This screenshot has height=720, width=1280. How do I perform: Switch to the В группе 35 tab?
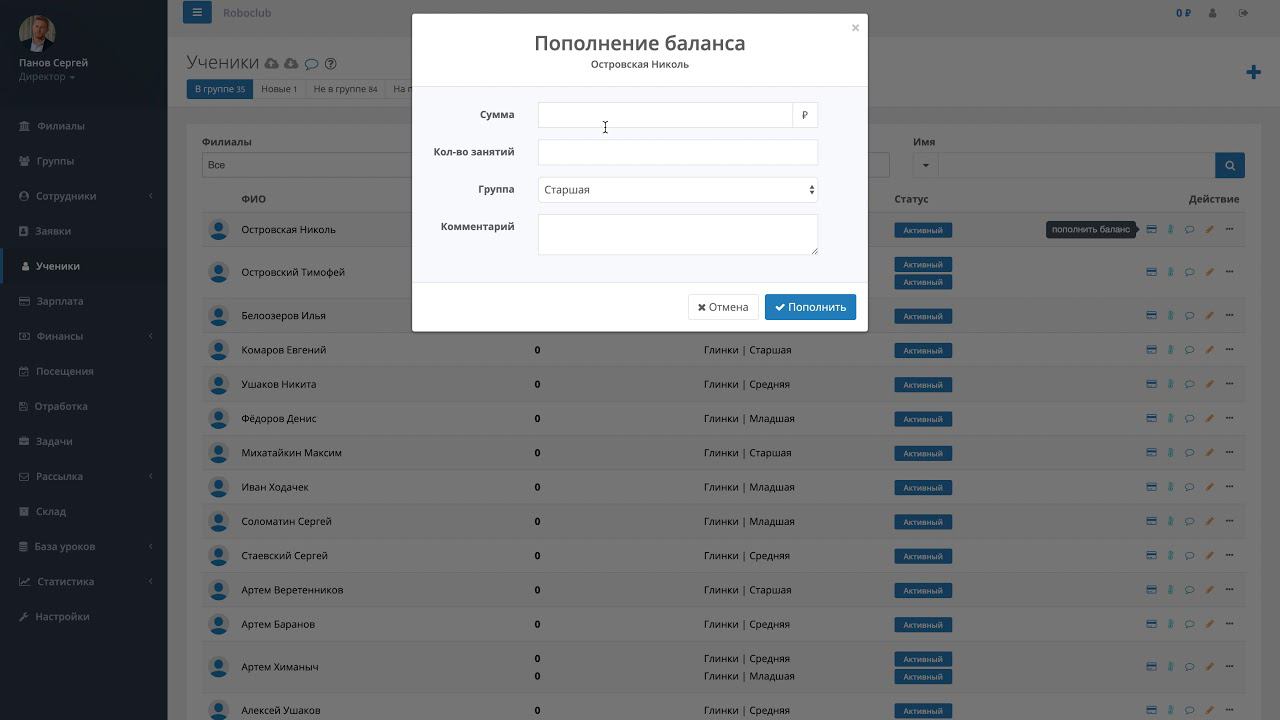219,89
